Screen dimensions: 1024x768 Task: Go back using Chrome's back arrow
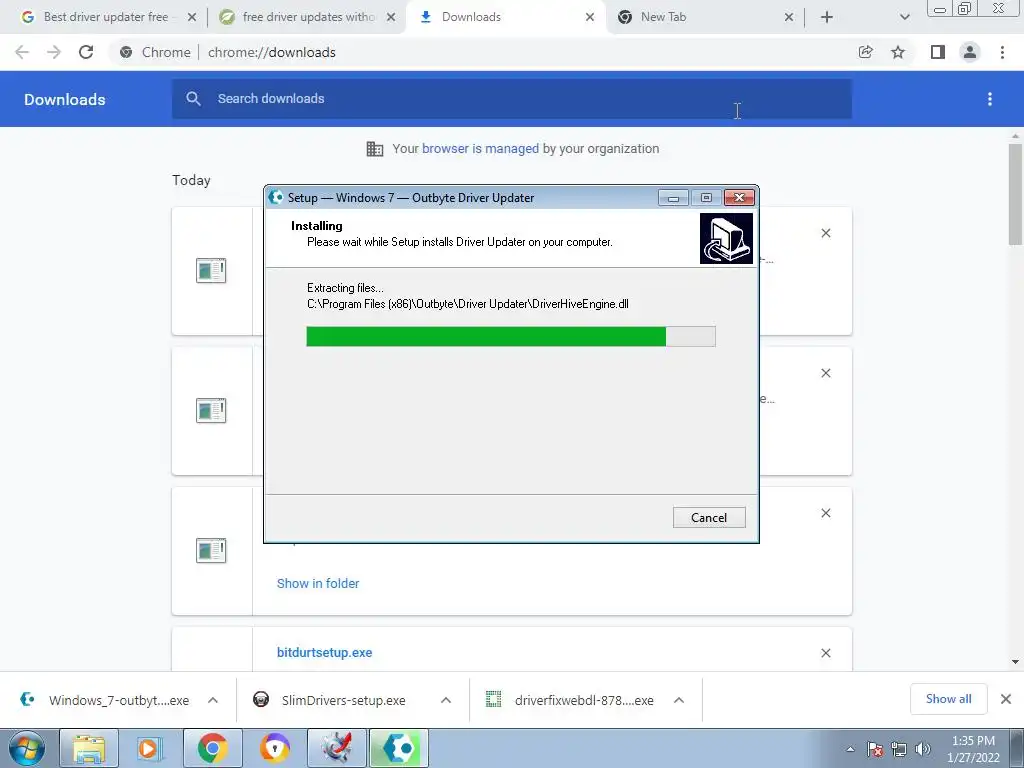click(22, 52)
